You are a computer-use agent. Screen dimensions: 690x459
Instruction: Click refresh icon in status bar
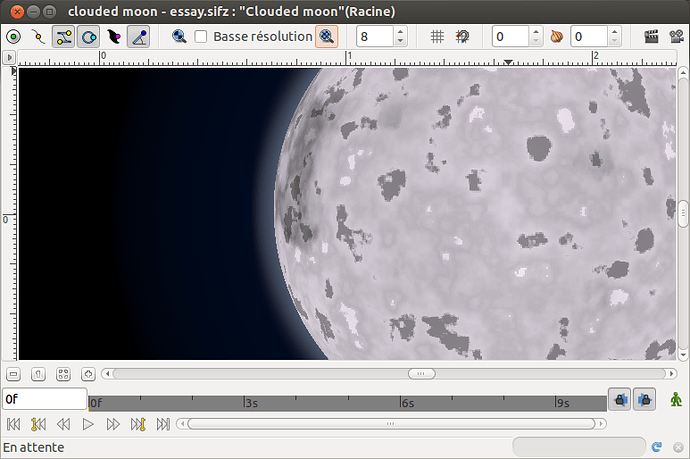click(656, 447)
